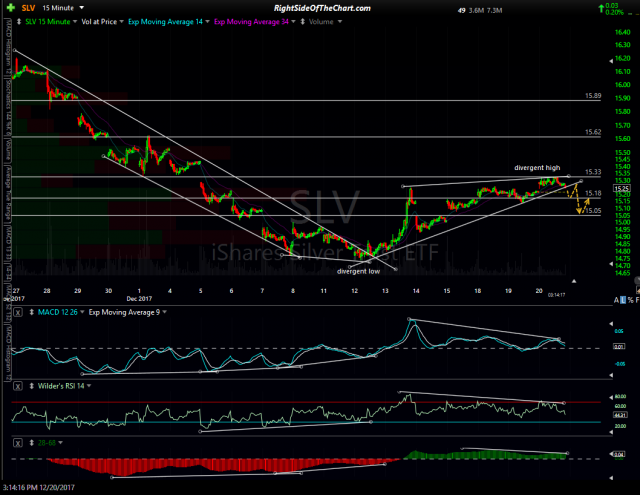640x495 pixels.
Task: Close the Wilder's RSI 14 subpanel
Action: click(x=18, y=386)
